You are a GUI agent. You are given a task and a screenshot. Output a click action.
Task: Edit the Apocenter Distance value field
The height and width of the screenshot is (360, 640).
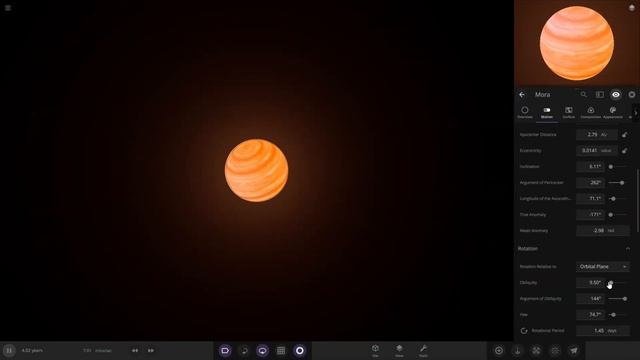[x=596, y=134]
